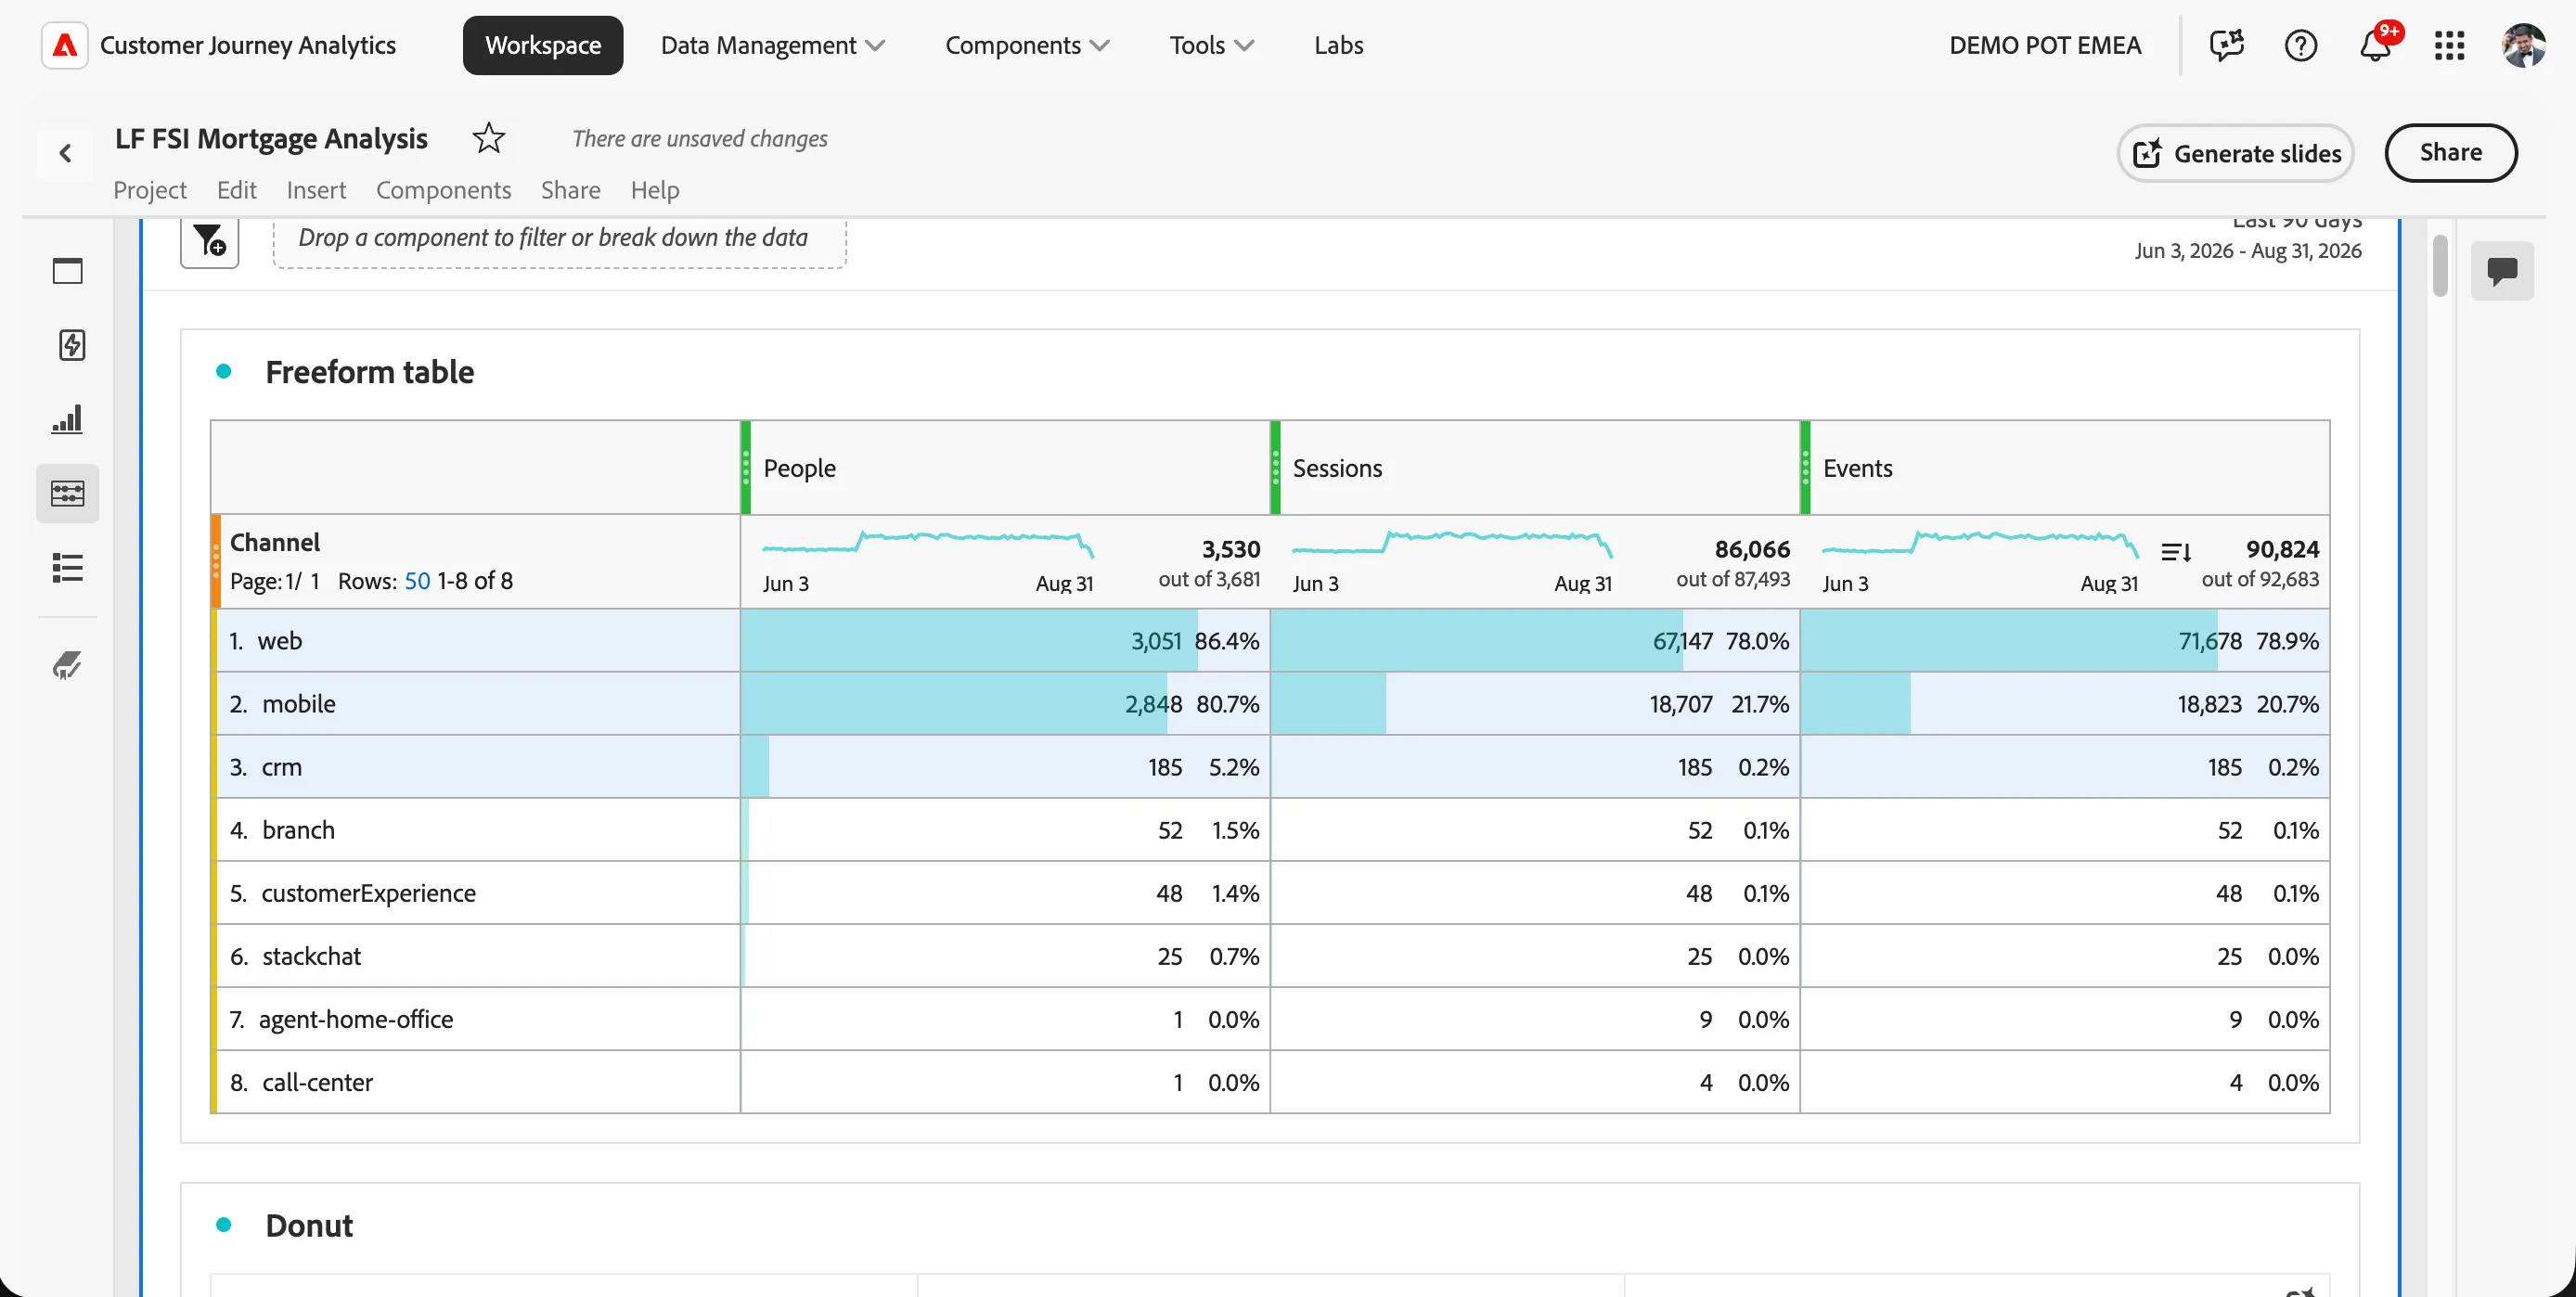Open the Labs tab

(1338, 45)
